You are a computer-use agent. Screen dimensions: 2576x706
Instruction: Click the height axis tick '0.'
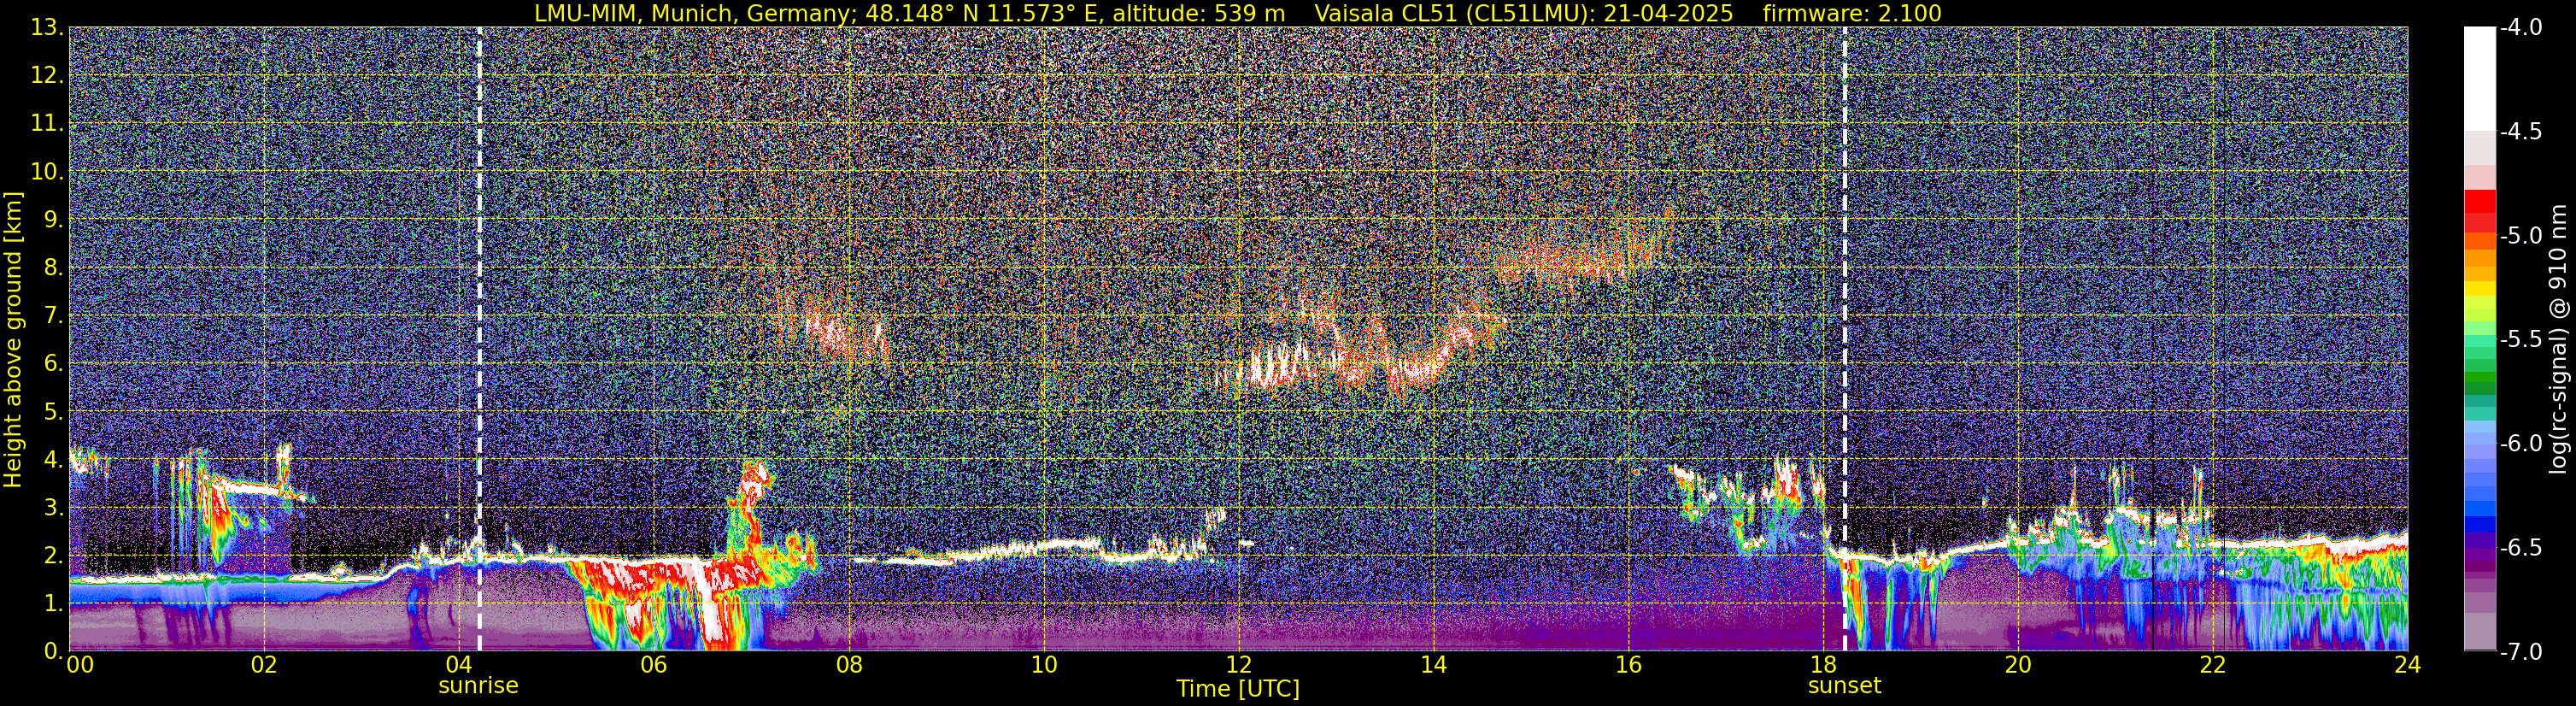pyautogui.click(x=54, y=651)
